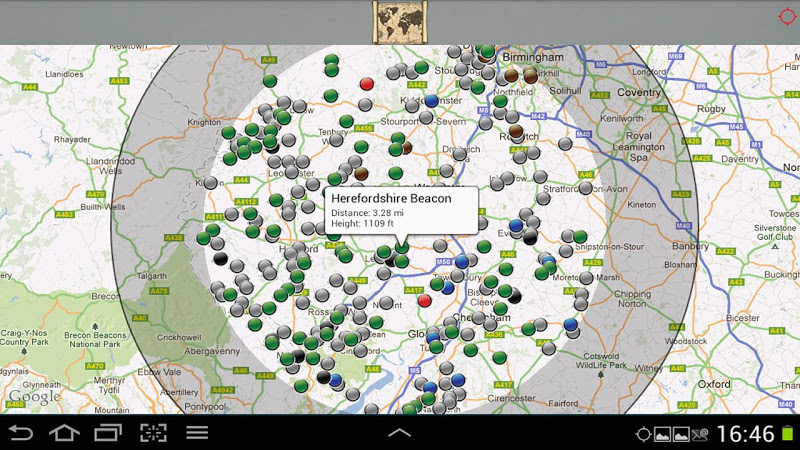Tap the Daventry town label
Image resolution: width=800 pixels, height=450 pixels.
pyautogui.click(x=740, y=159)
